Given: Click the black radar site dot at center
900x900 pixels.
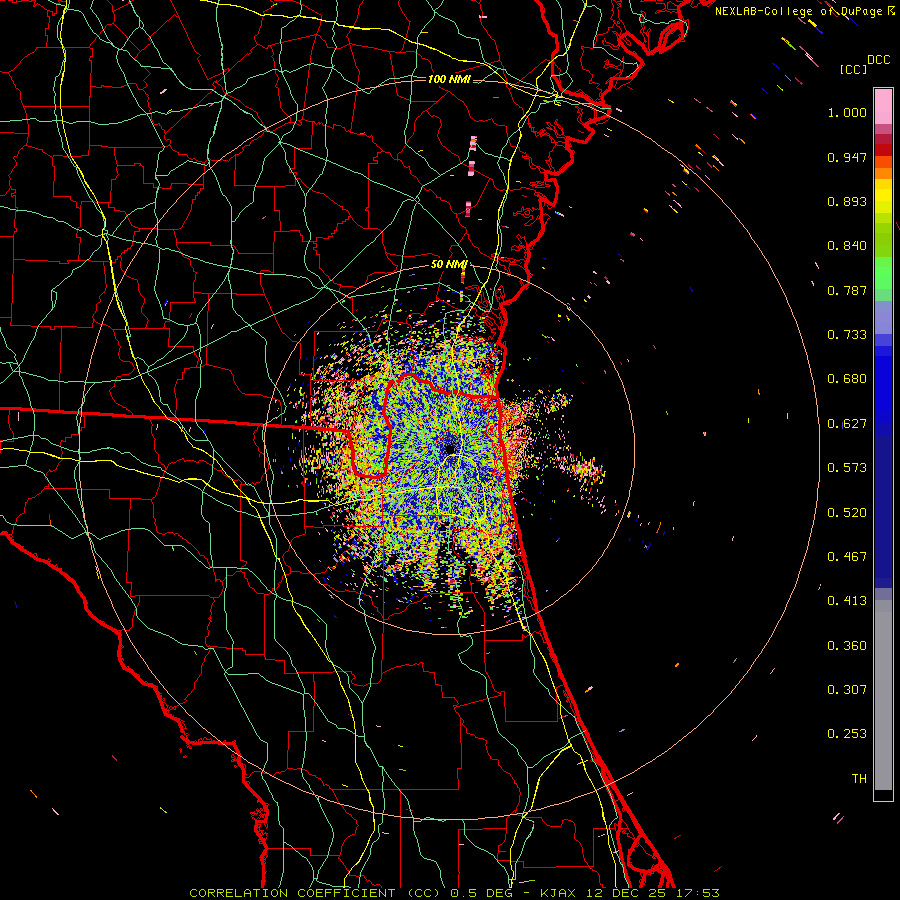Looking at the screenshot, I should (450, 449).
